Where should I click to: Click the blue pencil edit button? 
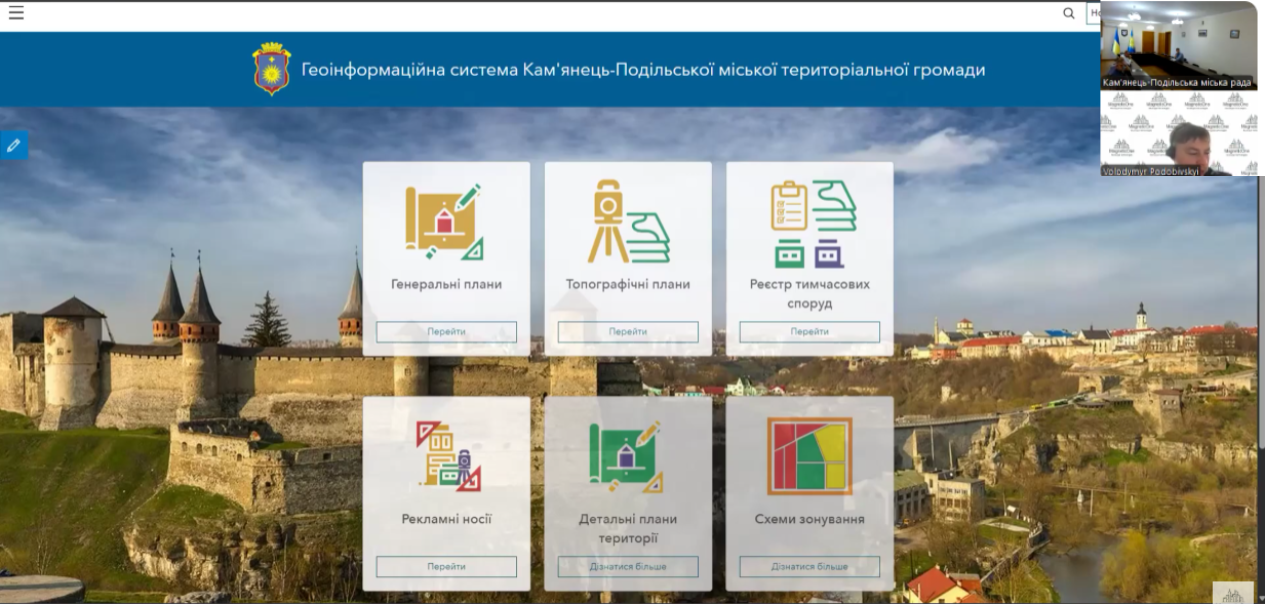[x=13, y=145]
